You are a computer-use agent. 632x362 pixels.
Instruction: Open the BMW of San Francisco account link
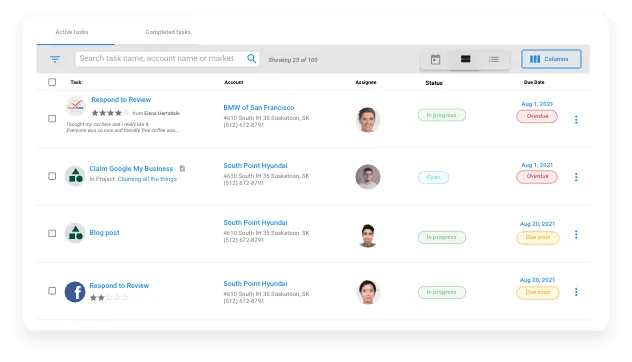(259, 108)
